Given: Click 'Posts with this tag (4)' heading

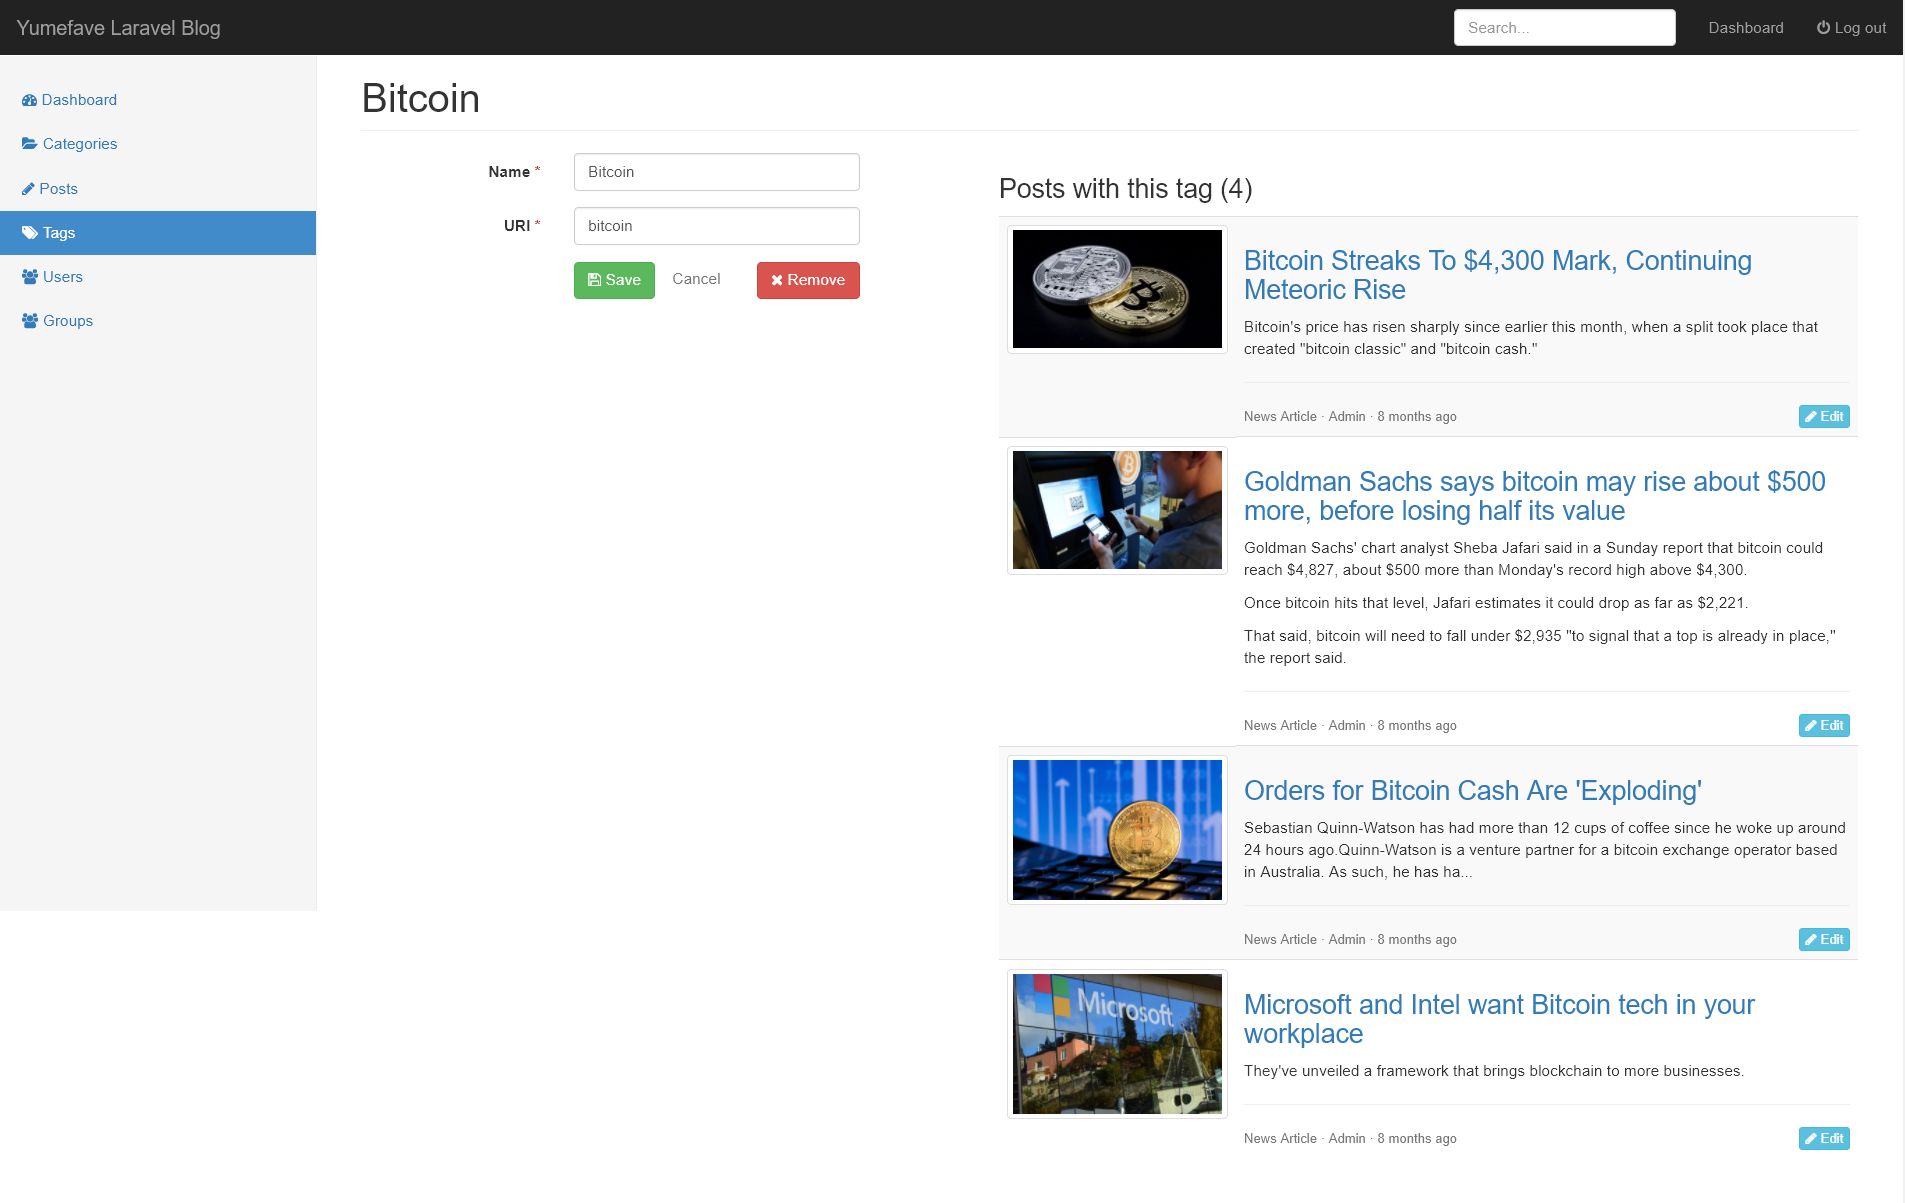Looking at the screenshot, I should (x=1125, y=189).
